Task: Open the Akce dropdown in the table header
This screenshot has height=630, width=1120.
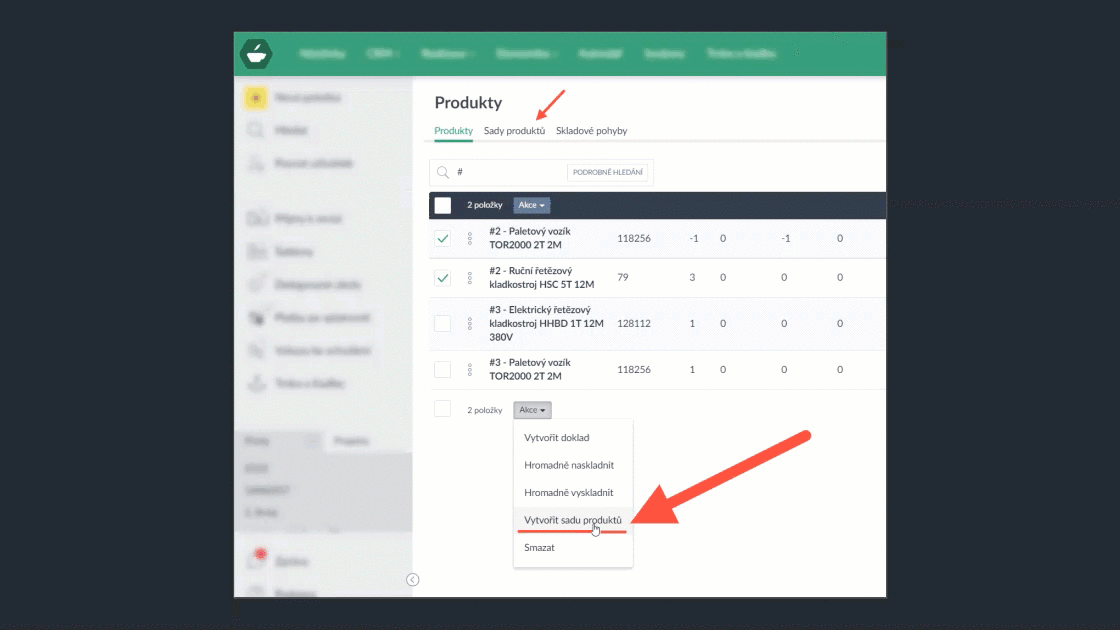Action: tap(532, 205)
